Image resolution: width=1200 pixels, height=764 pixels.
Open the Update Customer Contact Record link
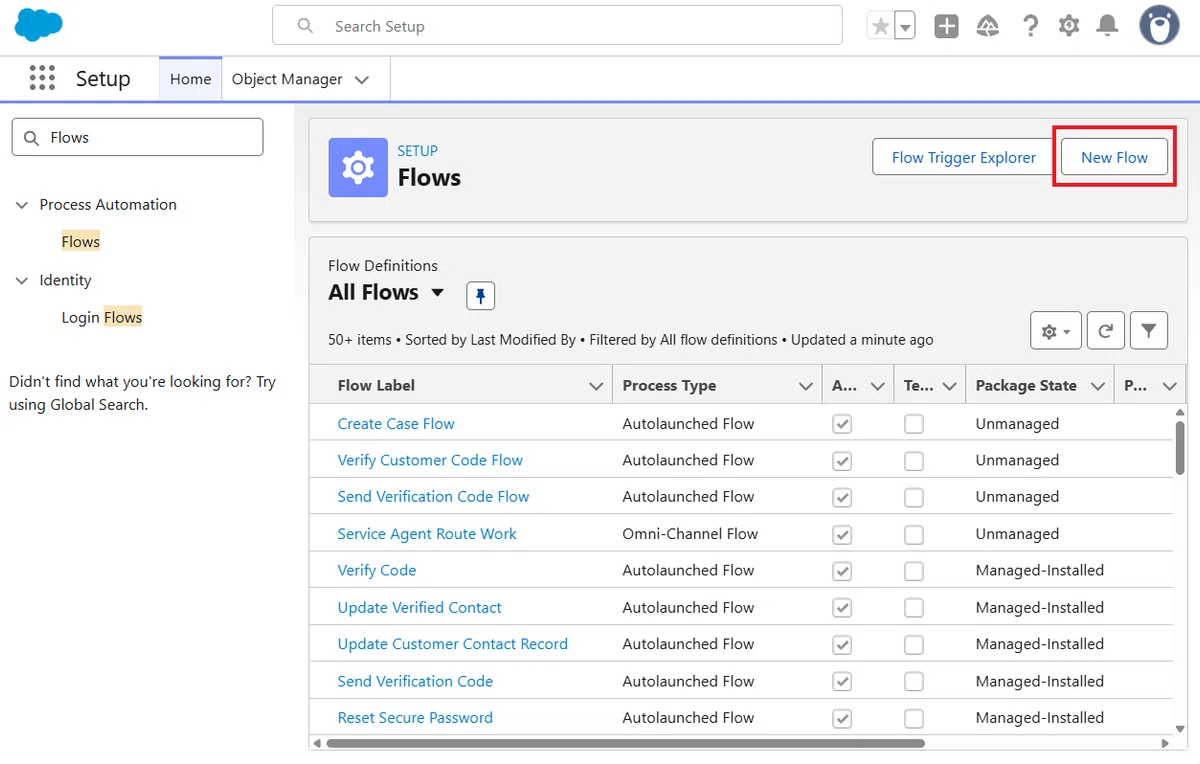point(453,645)
